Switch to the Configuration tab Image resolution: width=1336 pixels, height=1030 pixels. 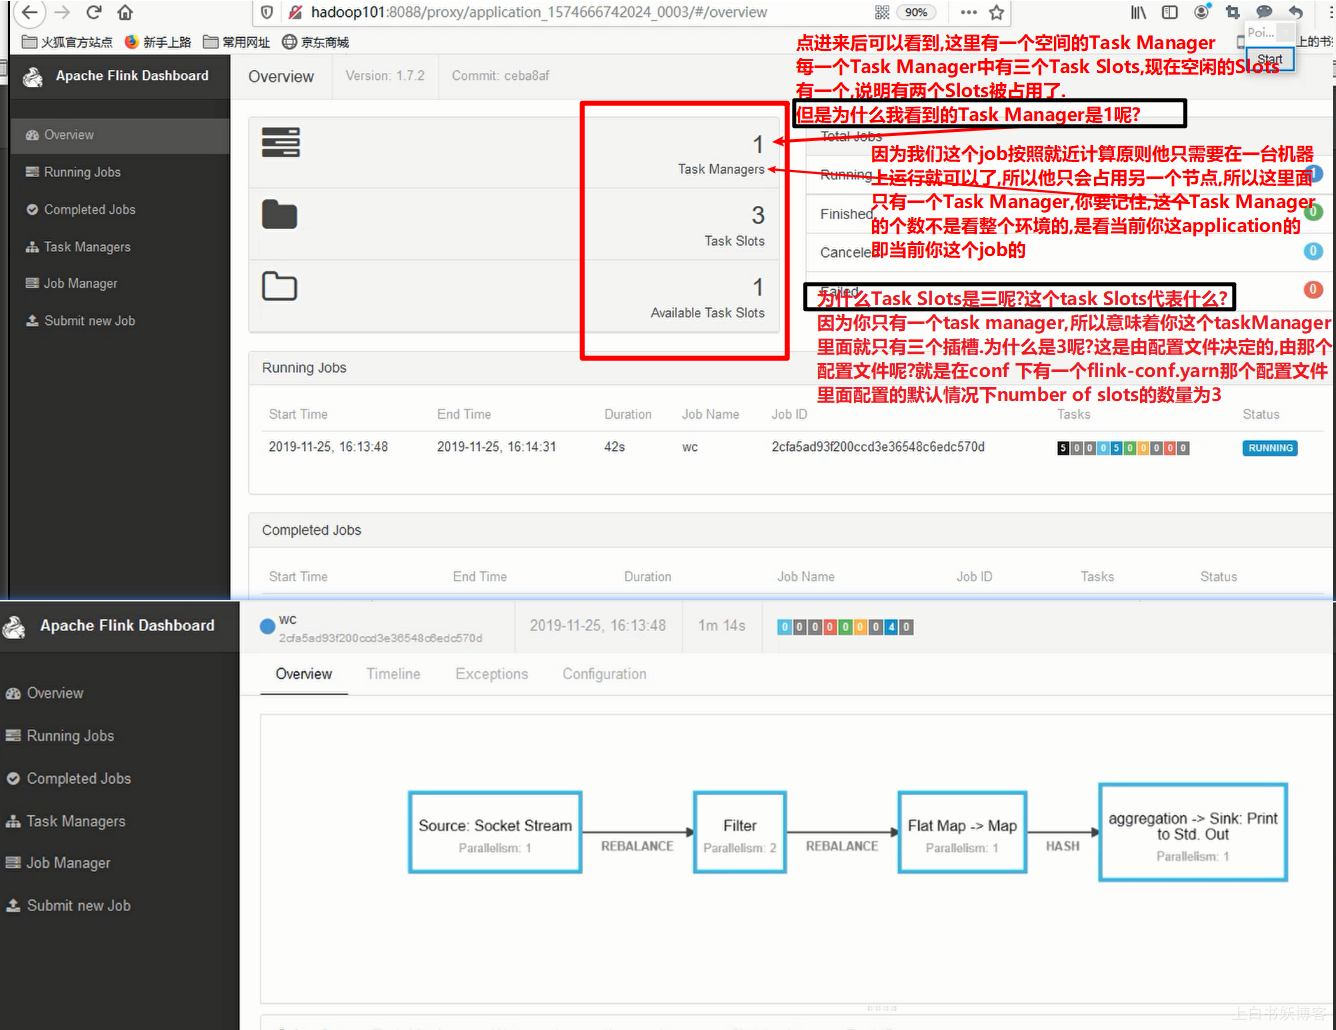pos(604,674)
